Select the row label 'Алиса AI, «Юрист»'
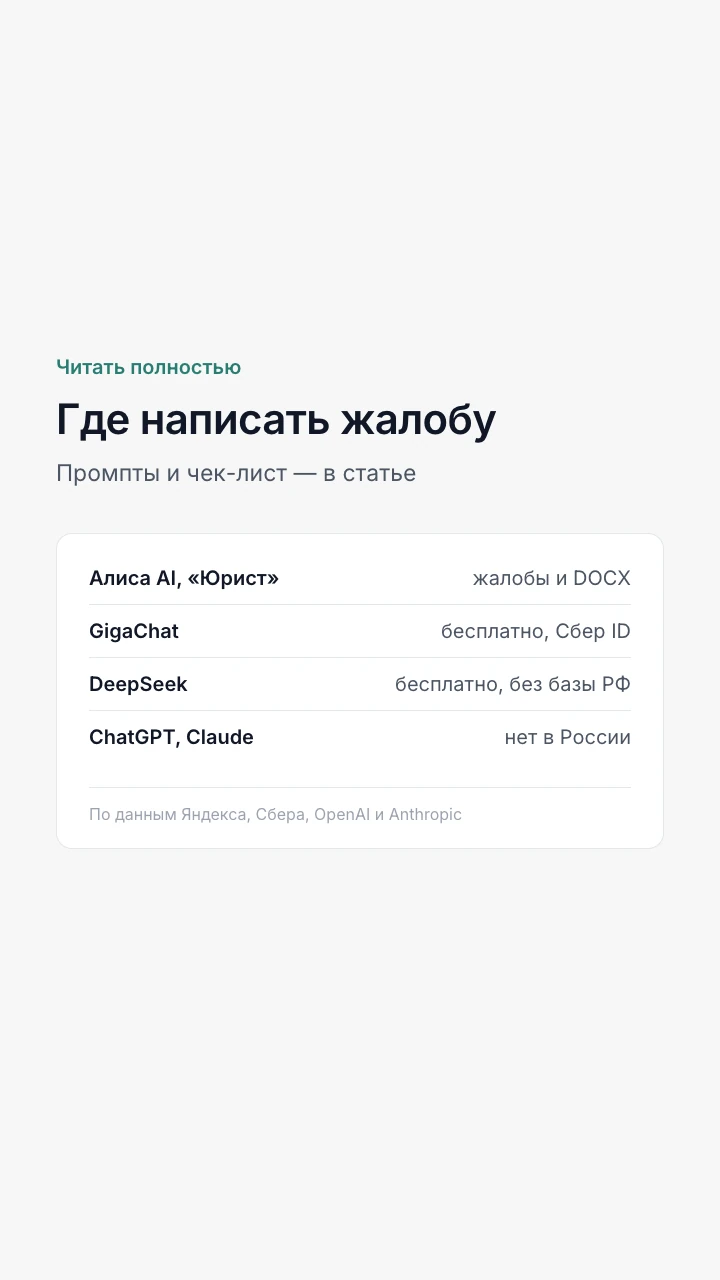 pos(184,578)
